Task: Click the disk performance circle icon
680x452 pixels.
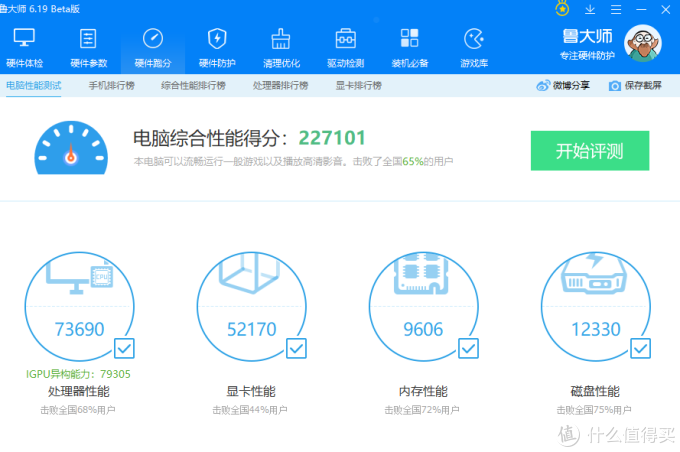Action: coord(596,306)
